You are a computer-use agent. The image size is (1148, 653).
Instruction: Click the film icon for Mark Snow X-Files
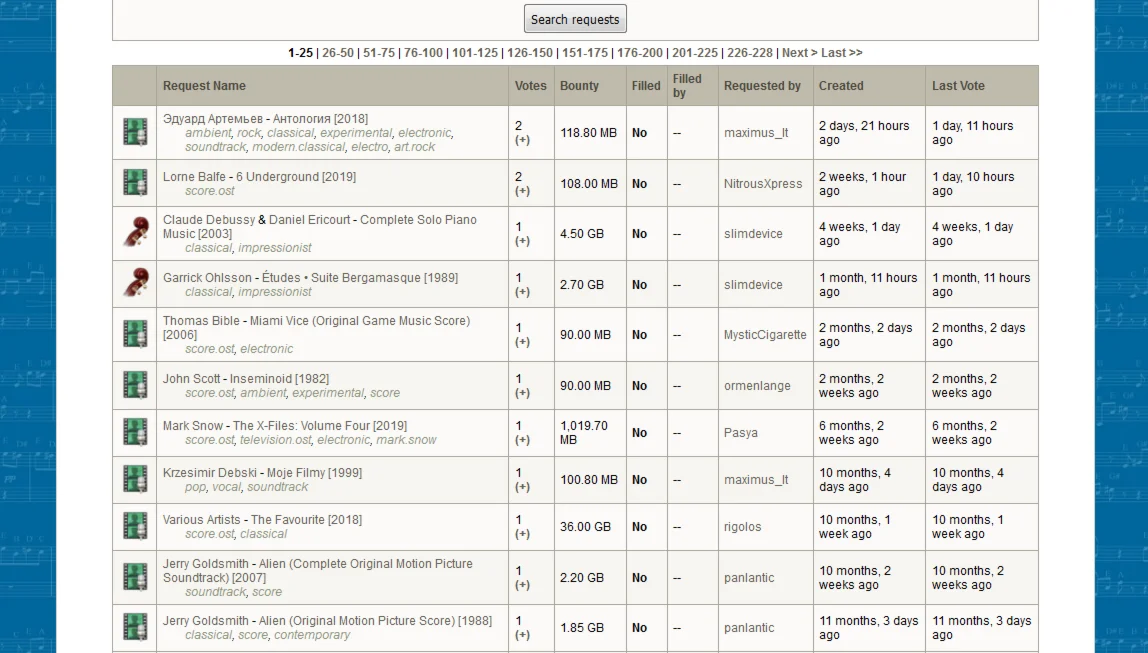click(x=135, y=432)
